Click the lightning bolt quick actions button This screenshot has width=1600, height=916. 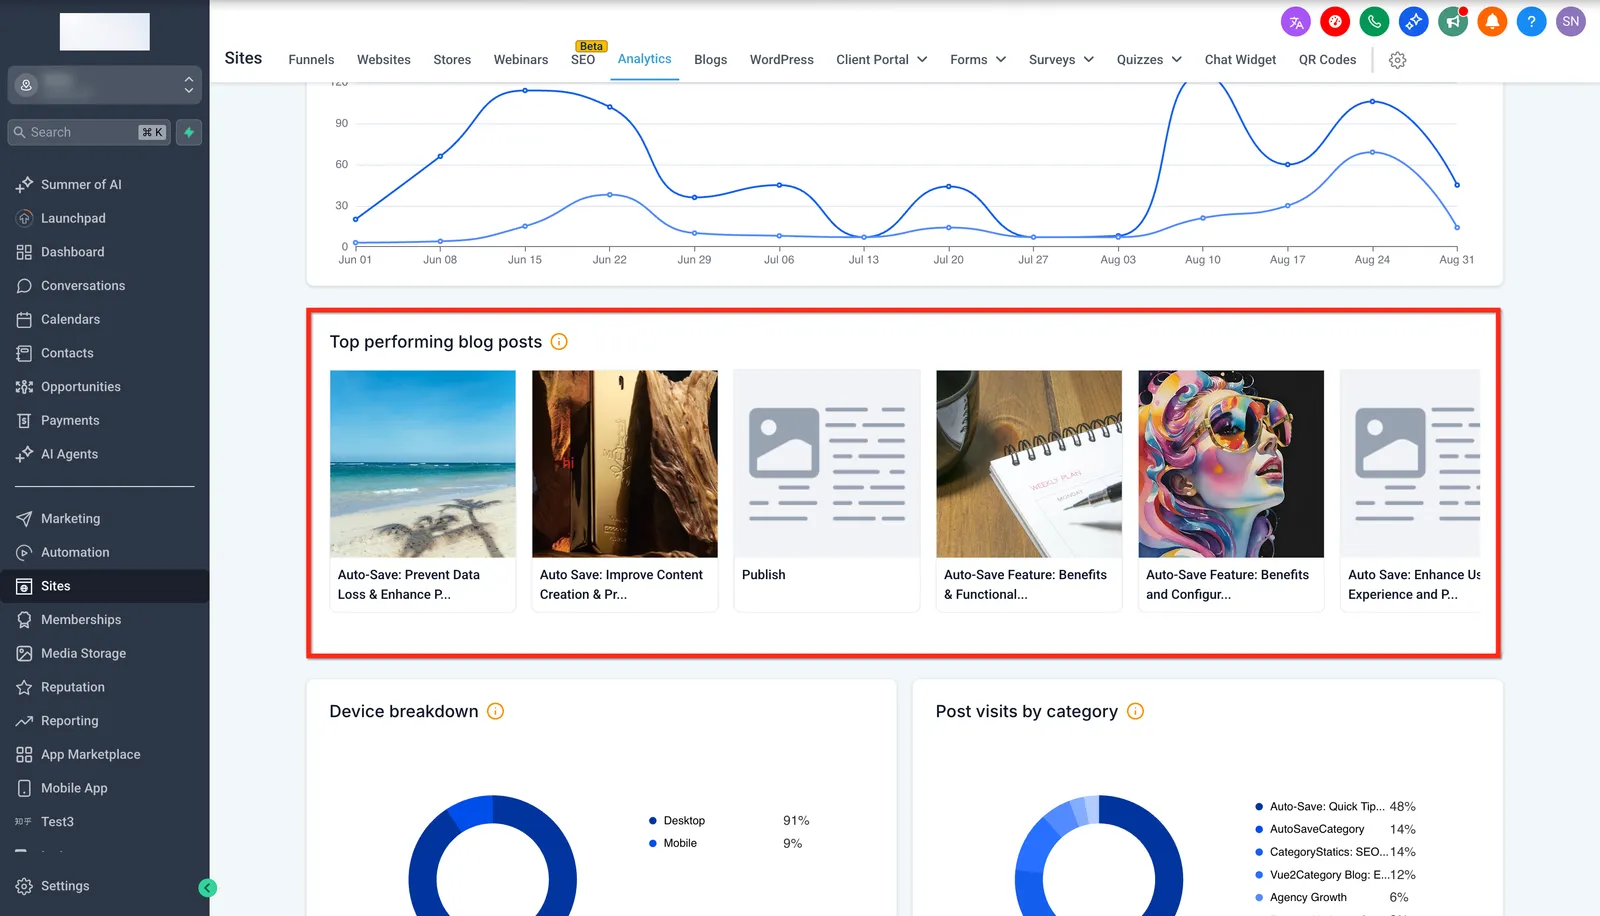tap(189, 132)
